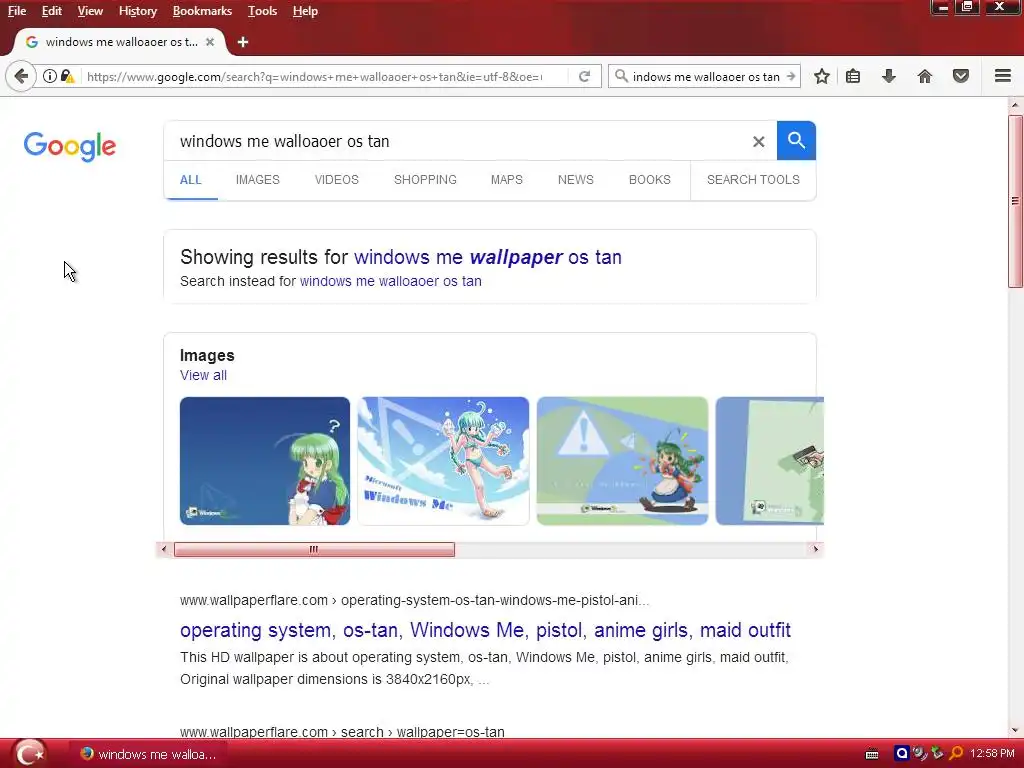Select the ALL results tab
Screen dimensions: 1024x768
(x=191, y=180)
